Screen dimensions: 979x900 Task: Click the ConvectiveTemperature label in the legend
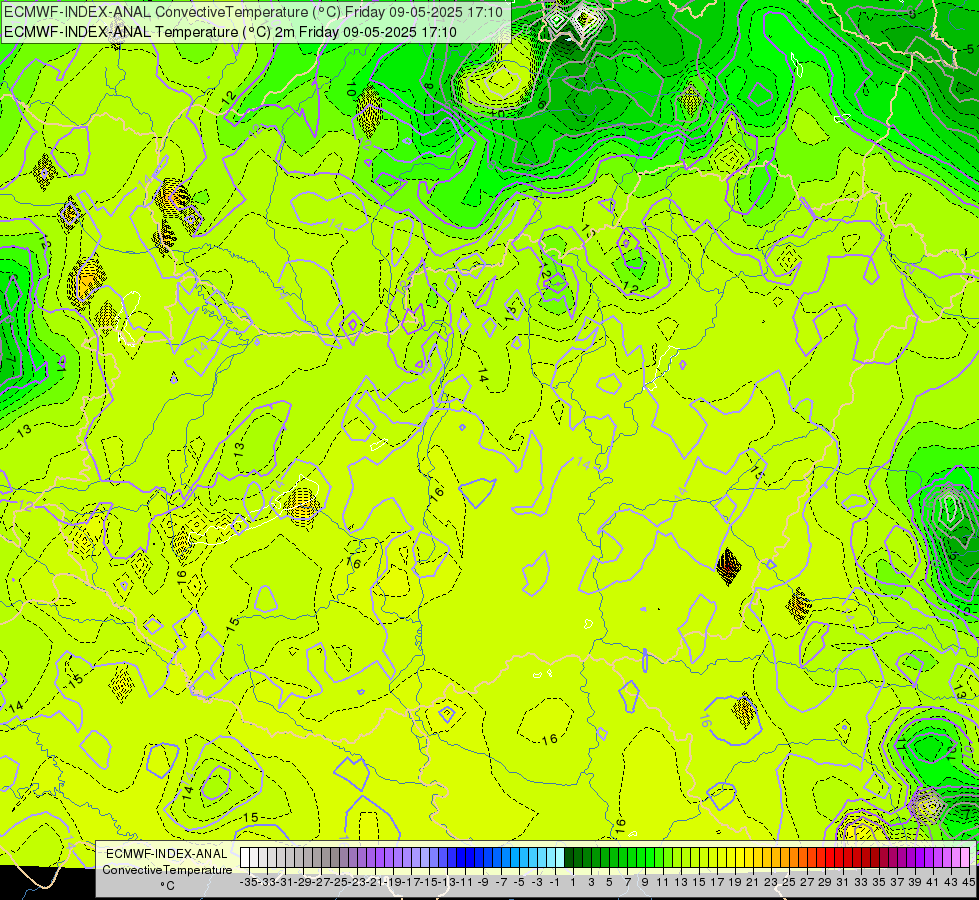[x=167, y=869]
